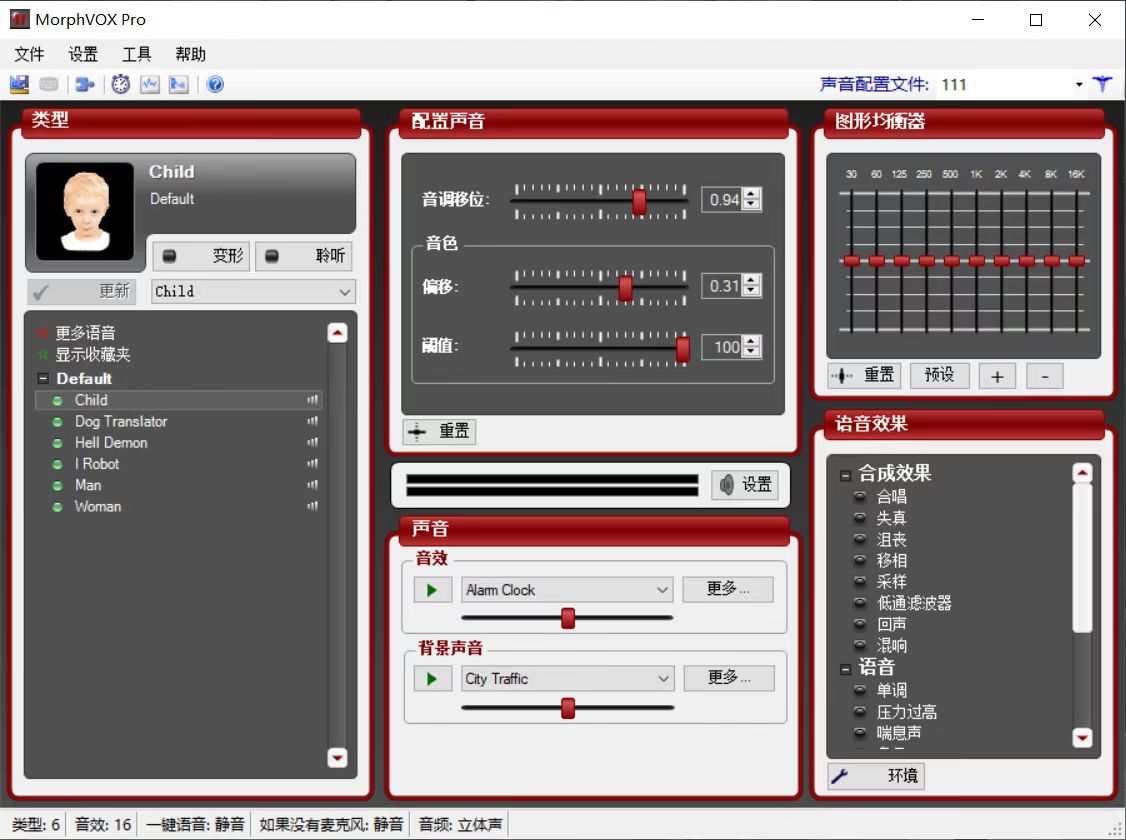Click the equalizer 预设 button
The height and width of the screenshot is (840, 1126).
940,375
